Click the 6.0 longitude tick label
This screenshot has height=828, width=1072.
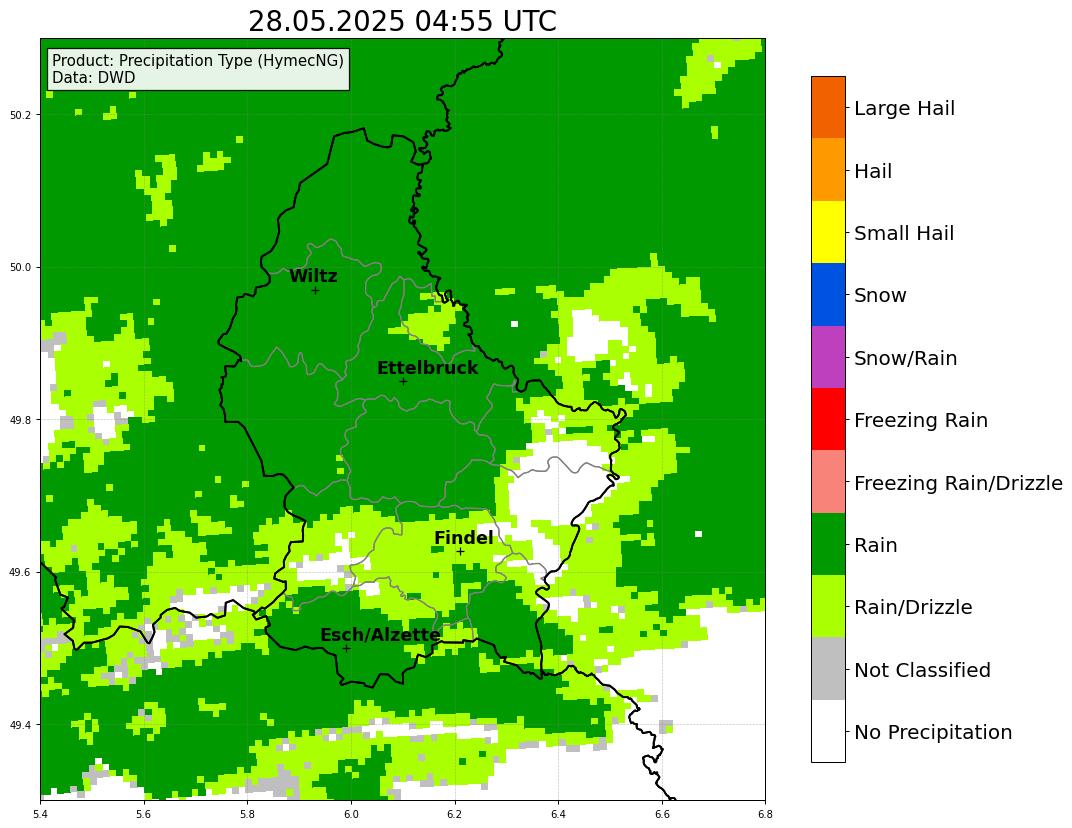click(351, 814)
